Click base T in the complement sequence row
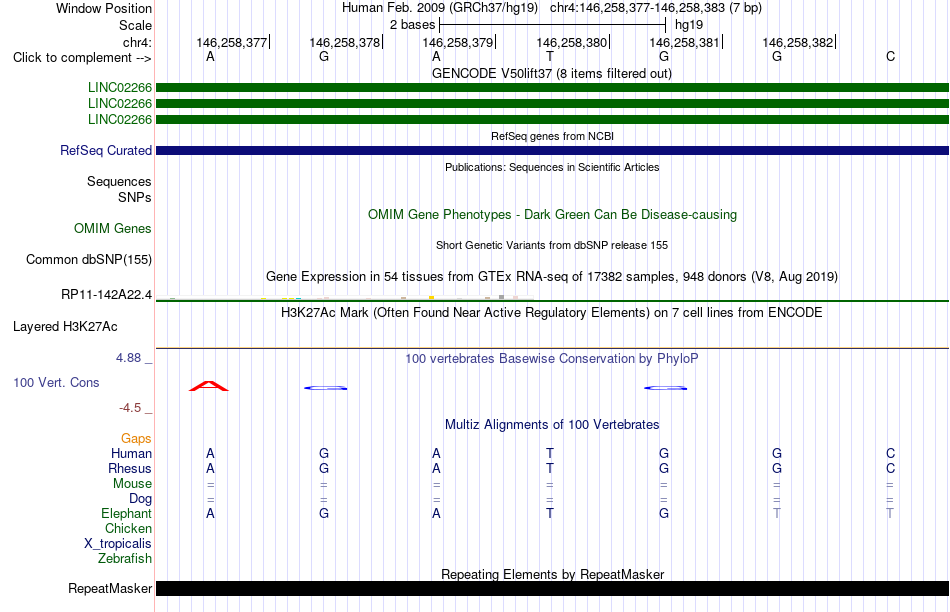The height and width of the screenshot is (612, 950). (550, 57)
